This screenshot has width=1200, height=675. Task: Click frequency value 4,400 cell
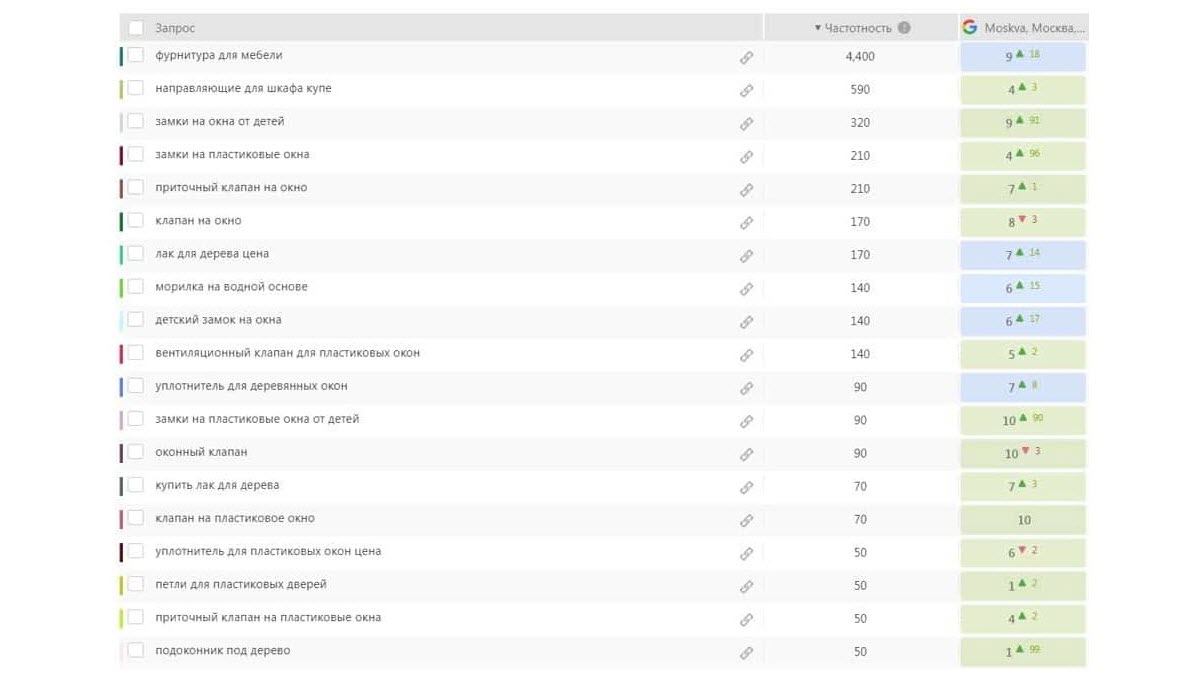pos(860,57)
